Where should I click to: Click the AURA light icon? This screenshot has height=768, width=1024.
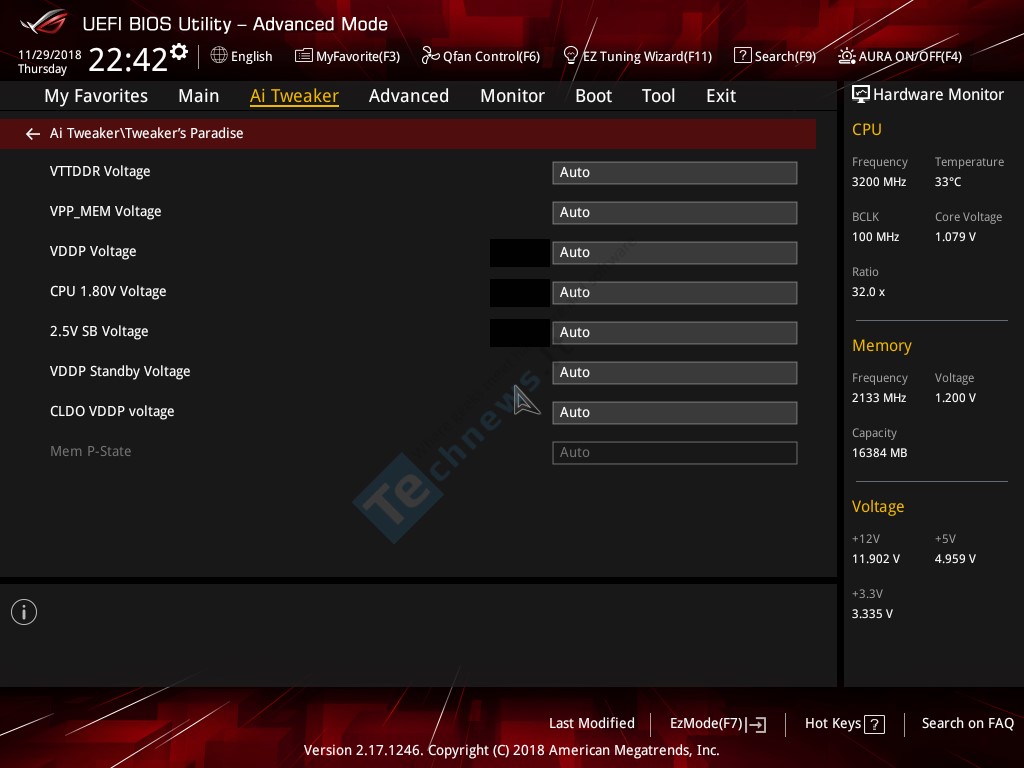click(x=846, y=56)
